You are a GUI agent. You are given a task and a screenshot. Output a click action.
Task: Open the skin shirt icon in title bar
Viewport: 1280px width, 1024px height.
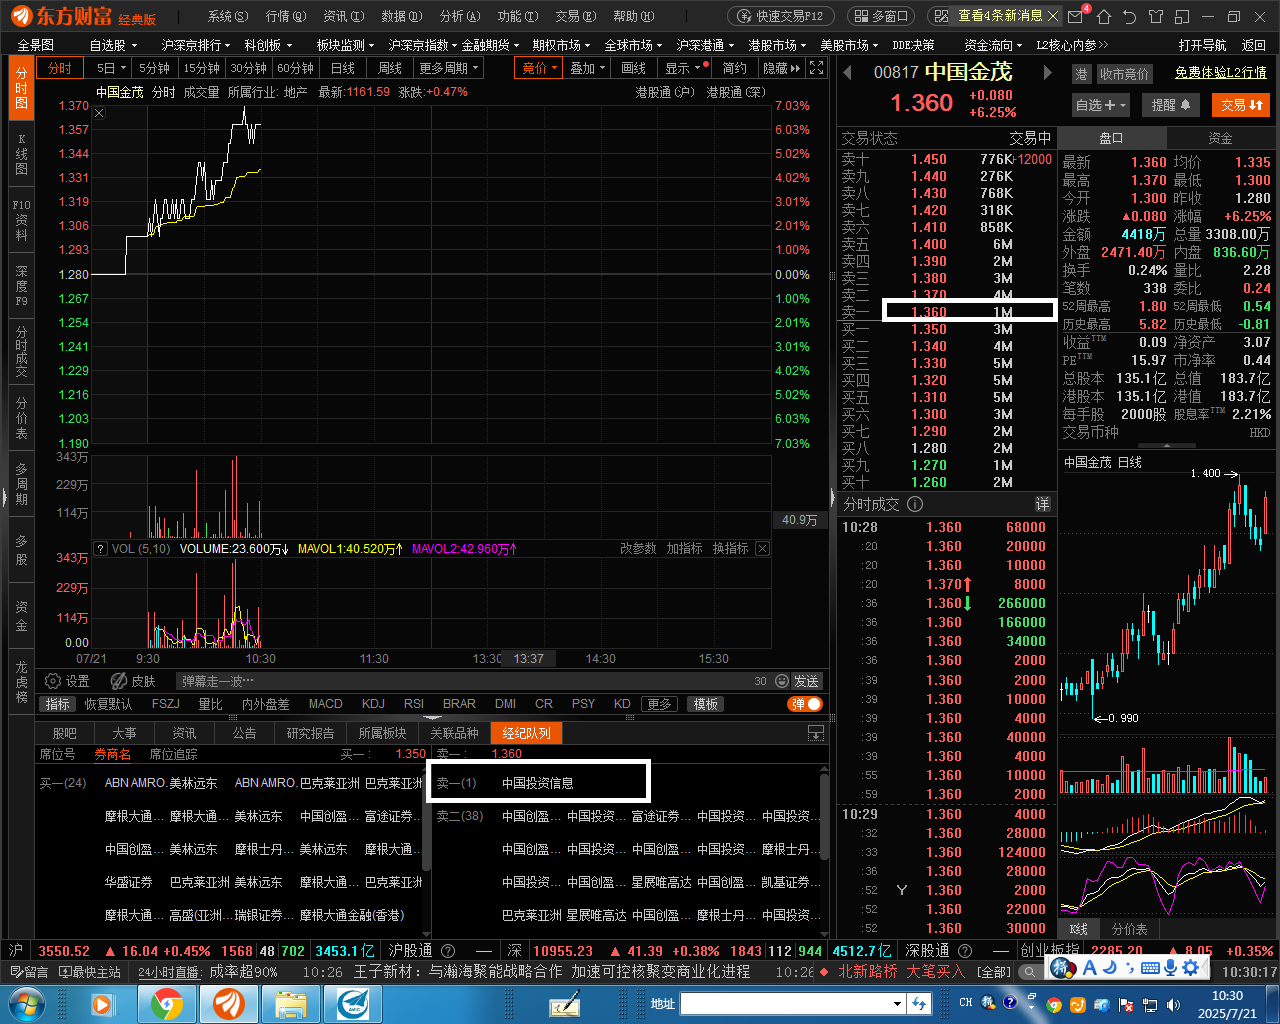pyautogui.click(x=1156, y=16)
